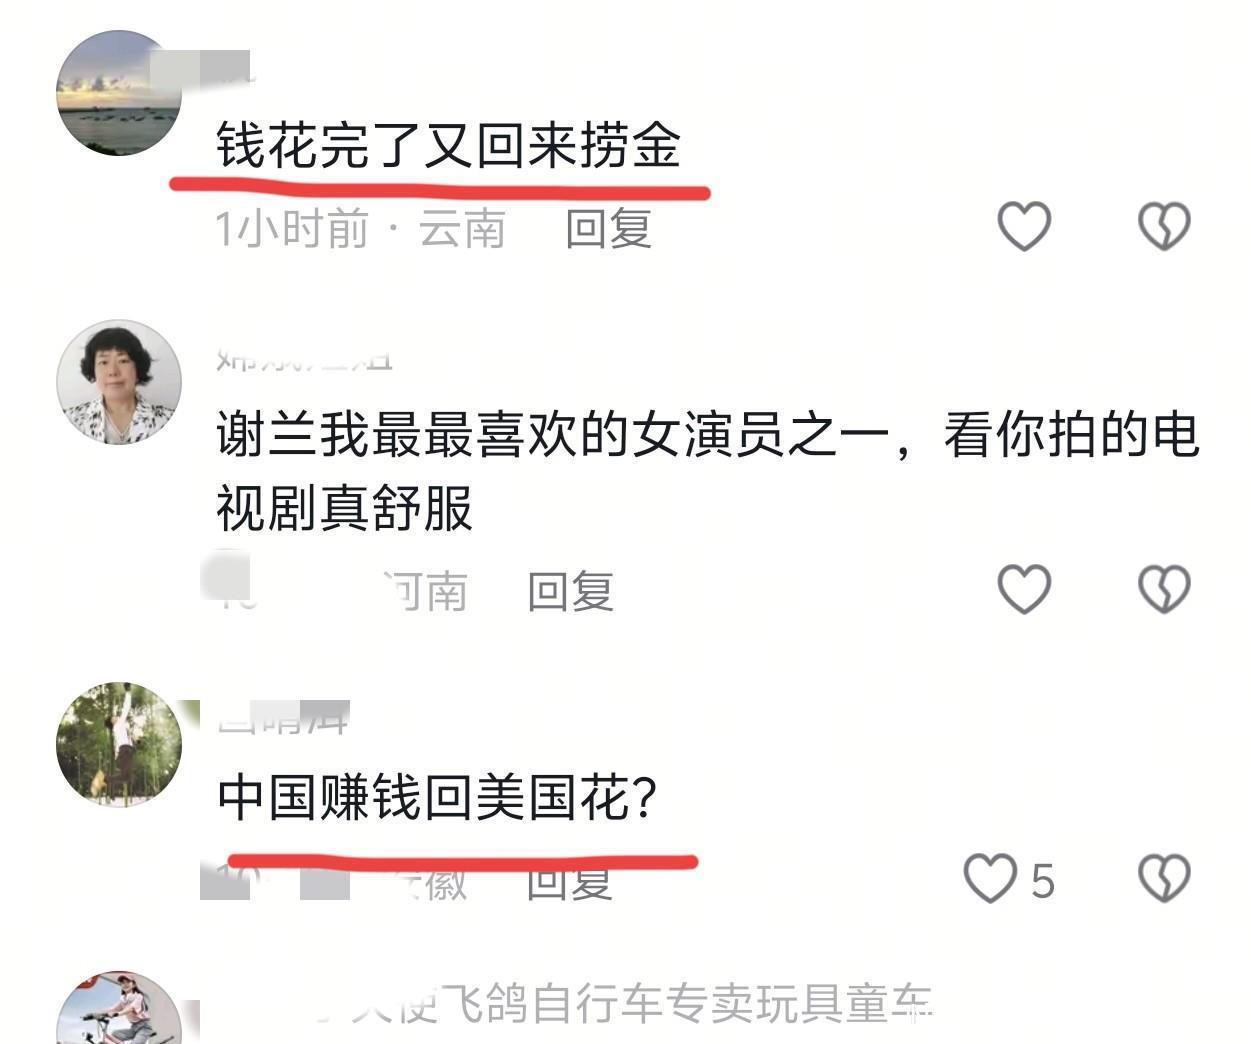The image size is (1251, 1044).
Task: Select the comment 谢兰我最最喜欢的女演员之一
Action: tap(708, 472)
